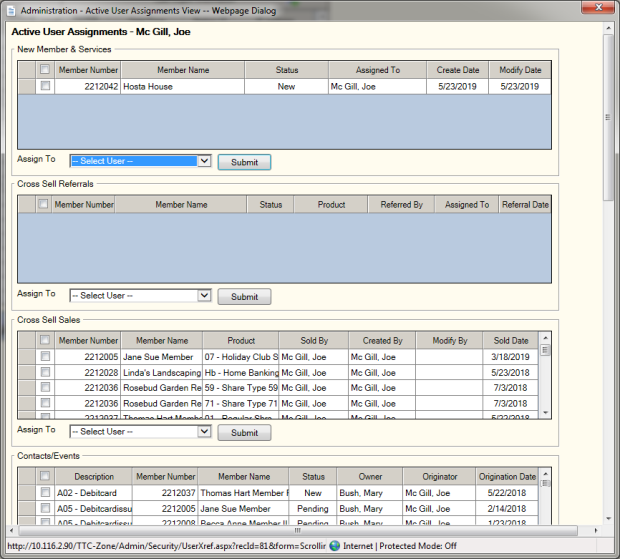The height and width of the screenshot is (559, 620).
Task: Click the Originator column header
Action: pos(439,476)
